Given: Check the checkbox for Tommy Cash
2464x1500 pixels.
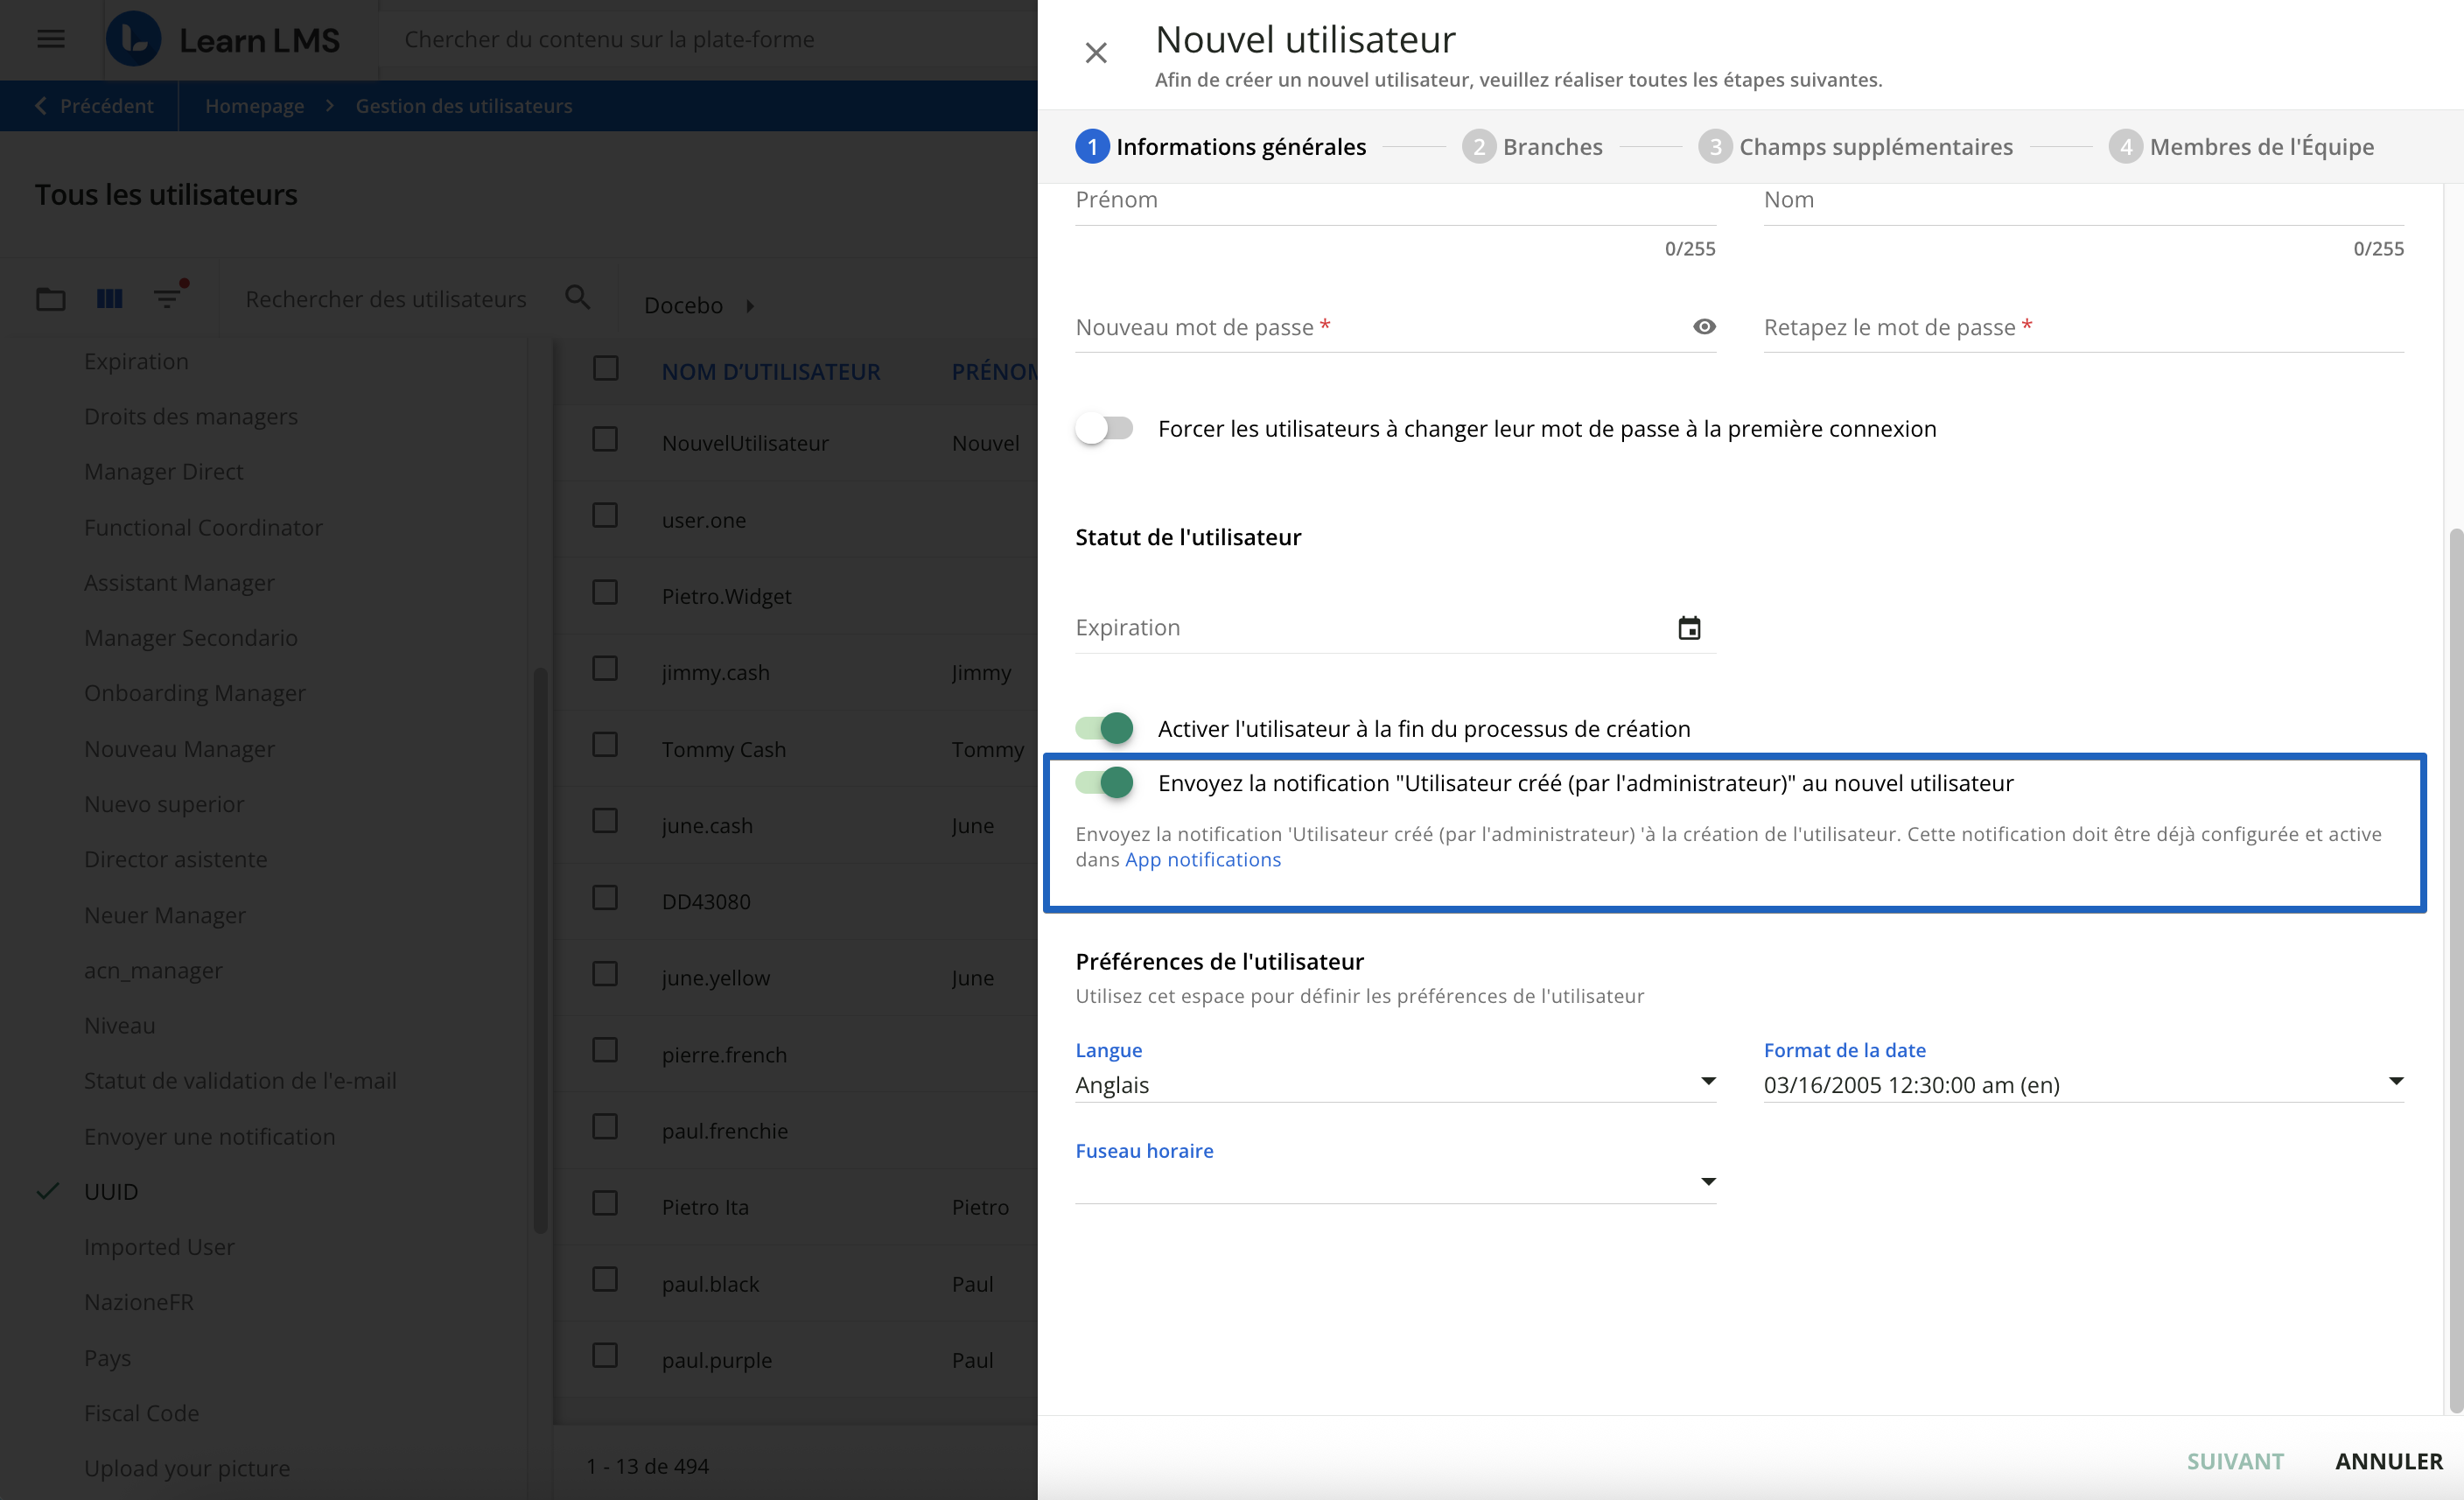Looking at the screenshot, I should tap(605, 745).
